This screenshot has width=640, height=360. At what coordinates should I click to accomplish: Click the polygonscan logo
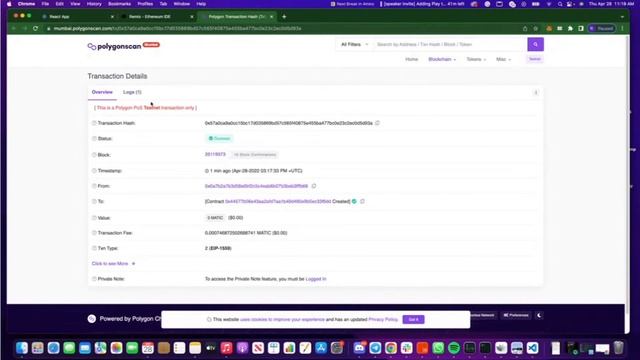[x=115, y=46]
